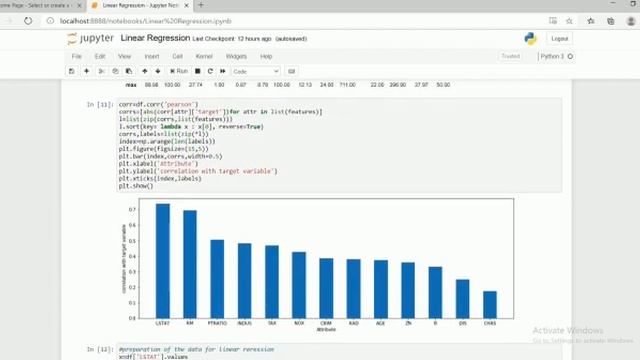This screenshot has width=640, height=360.
Task: Open browser collections icon
Action: 611,21
